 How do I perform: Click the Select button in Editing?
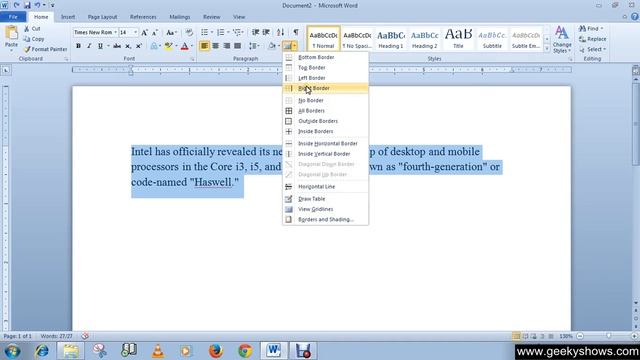593,49
